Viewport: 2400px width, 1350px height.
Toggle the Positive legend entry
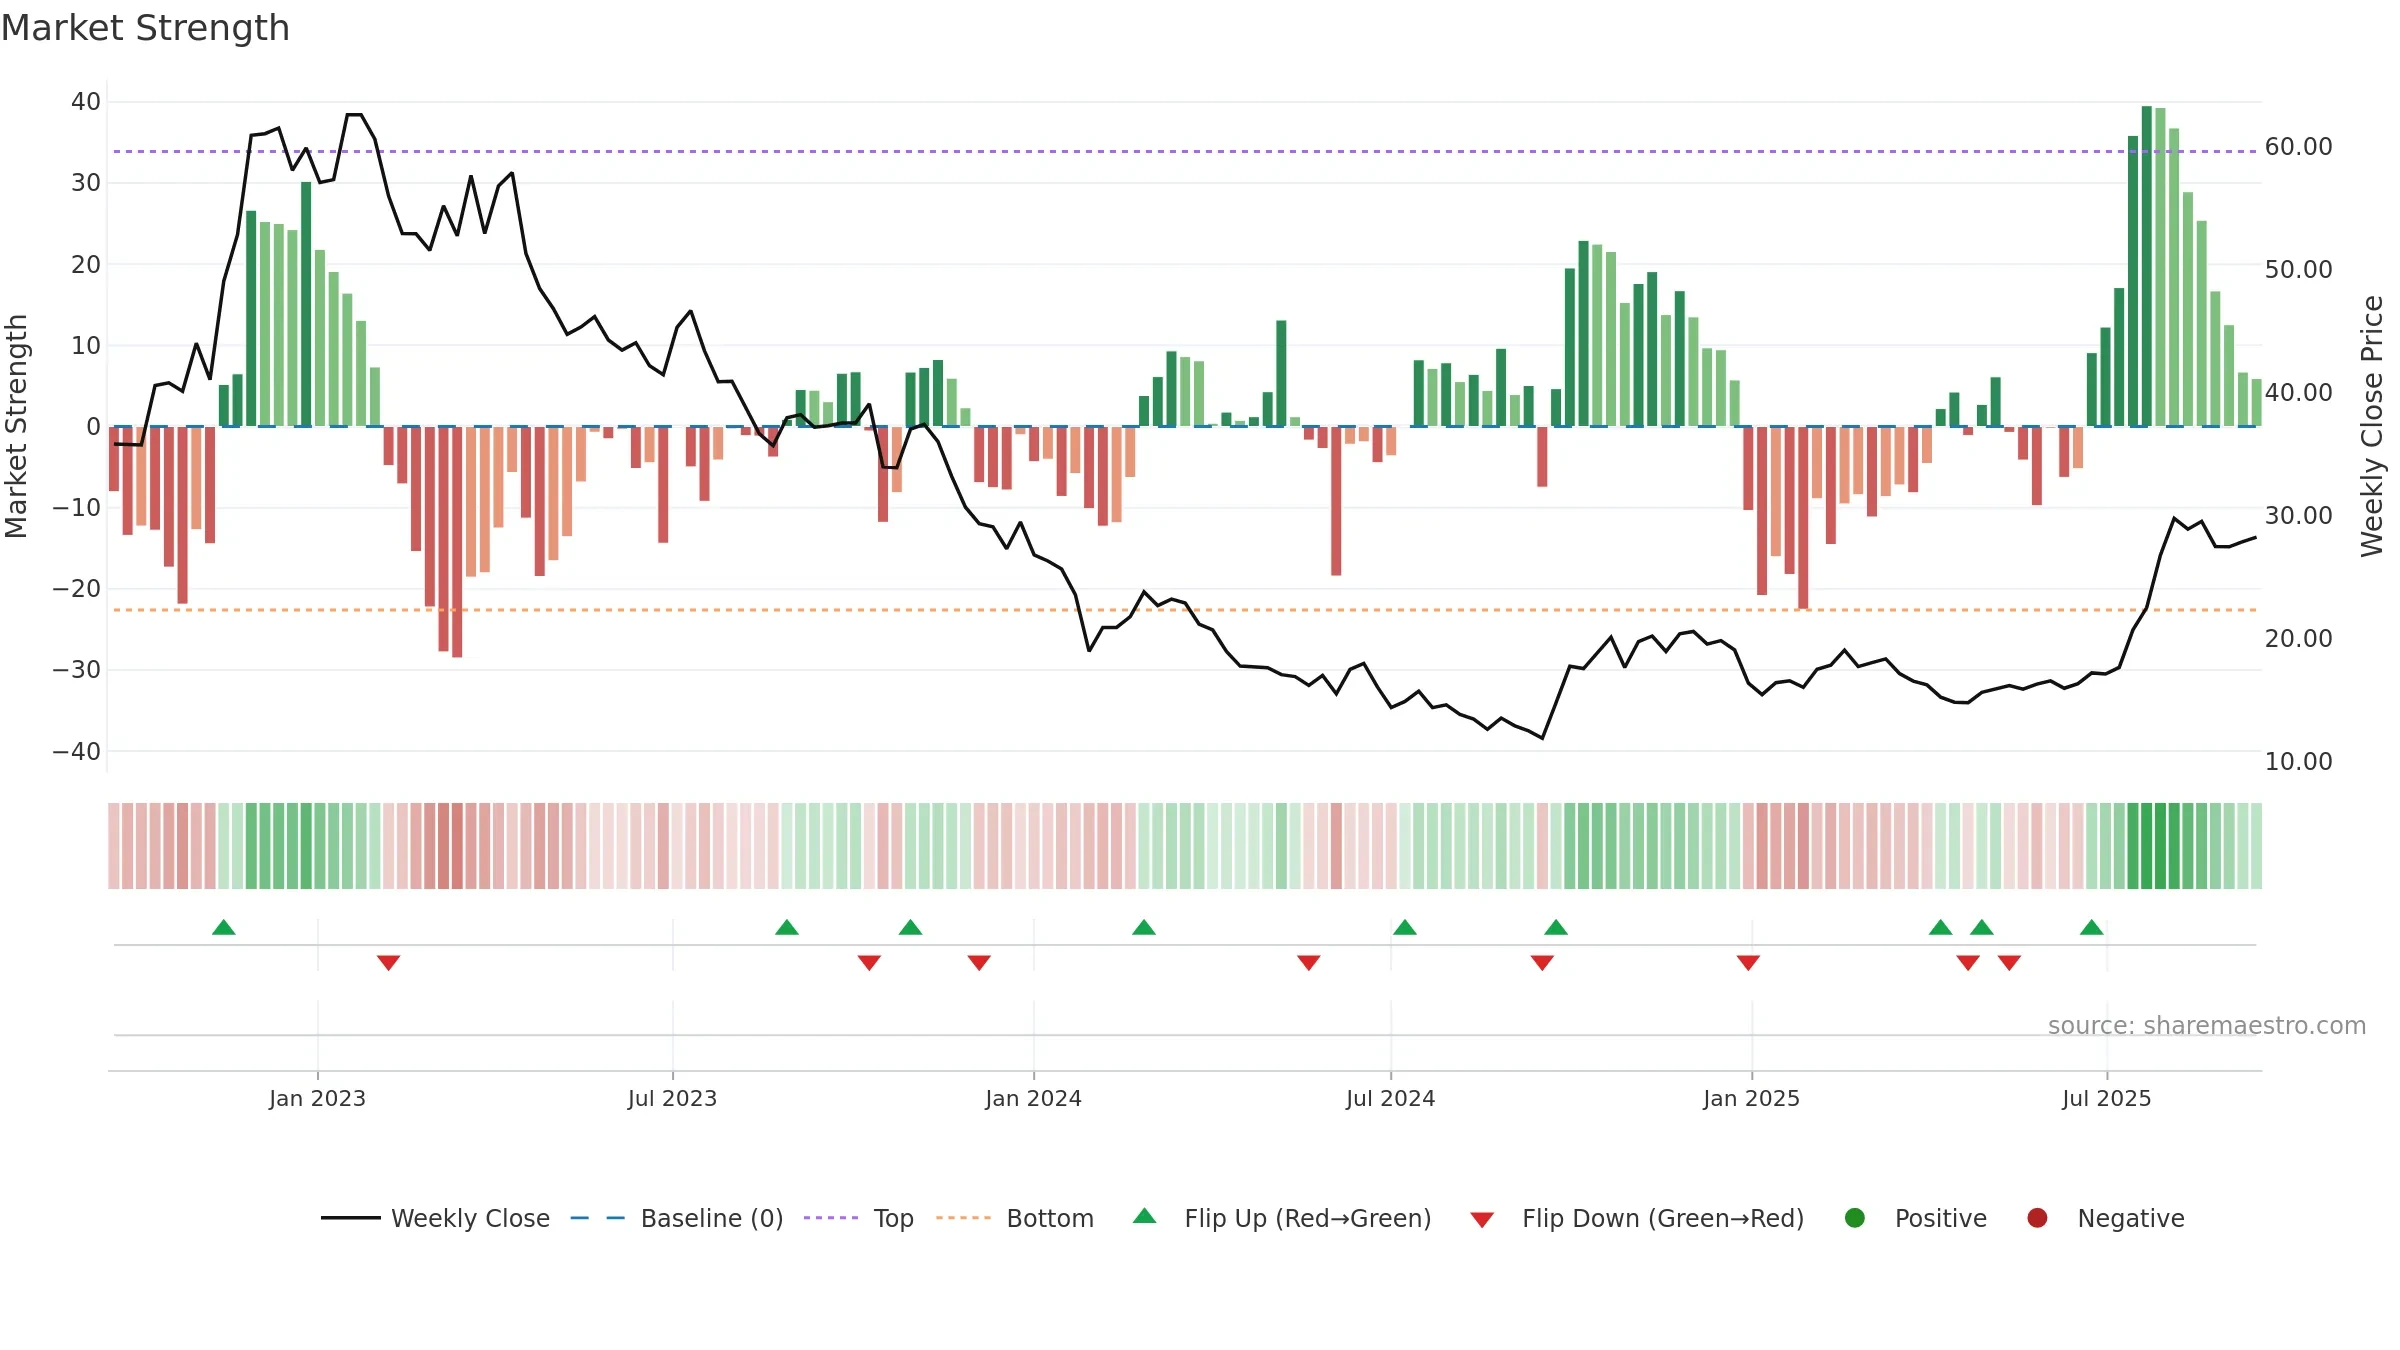tap(1915, 1218)
